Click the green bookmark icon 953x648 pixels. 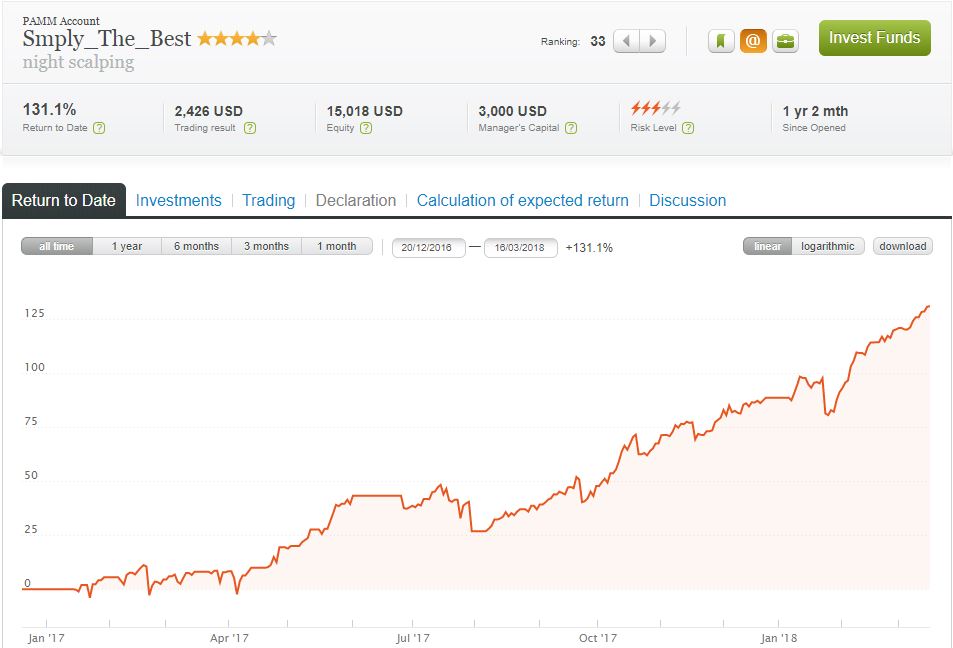coord(721,41)
